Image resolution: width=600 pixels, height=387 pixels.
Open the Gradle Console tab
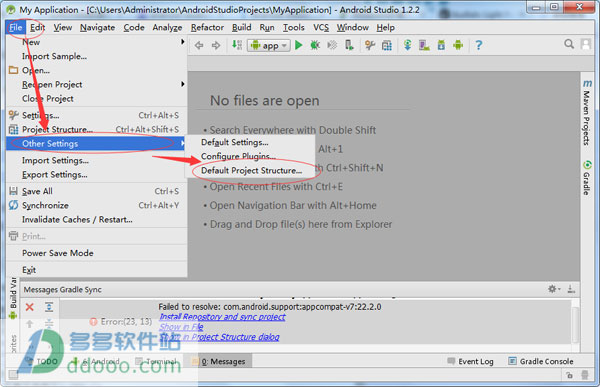coord(541,361)
